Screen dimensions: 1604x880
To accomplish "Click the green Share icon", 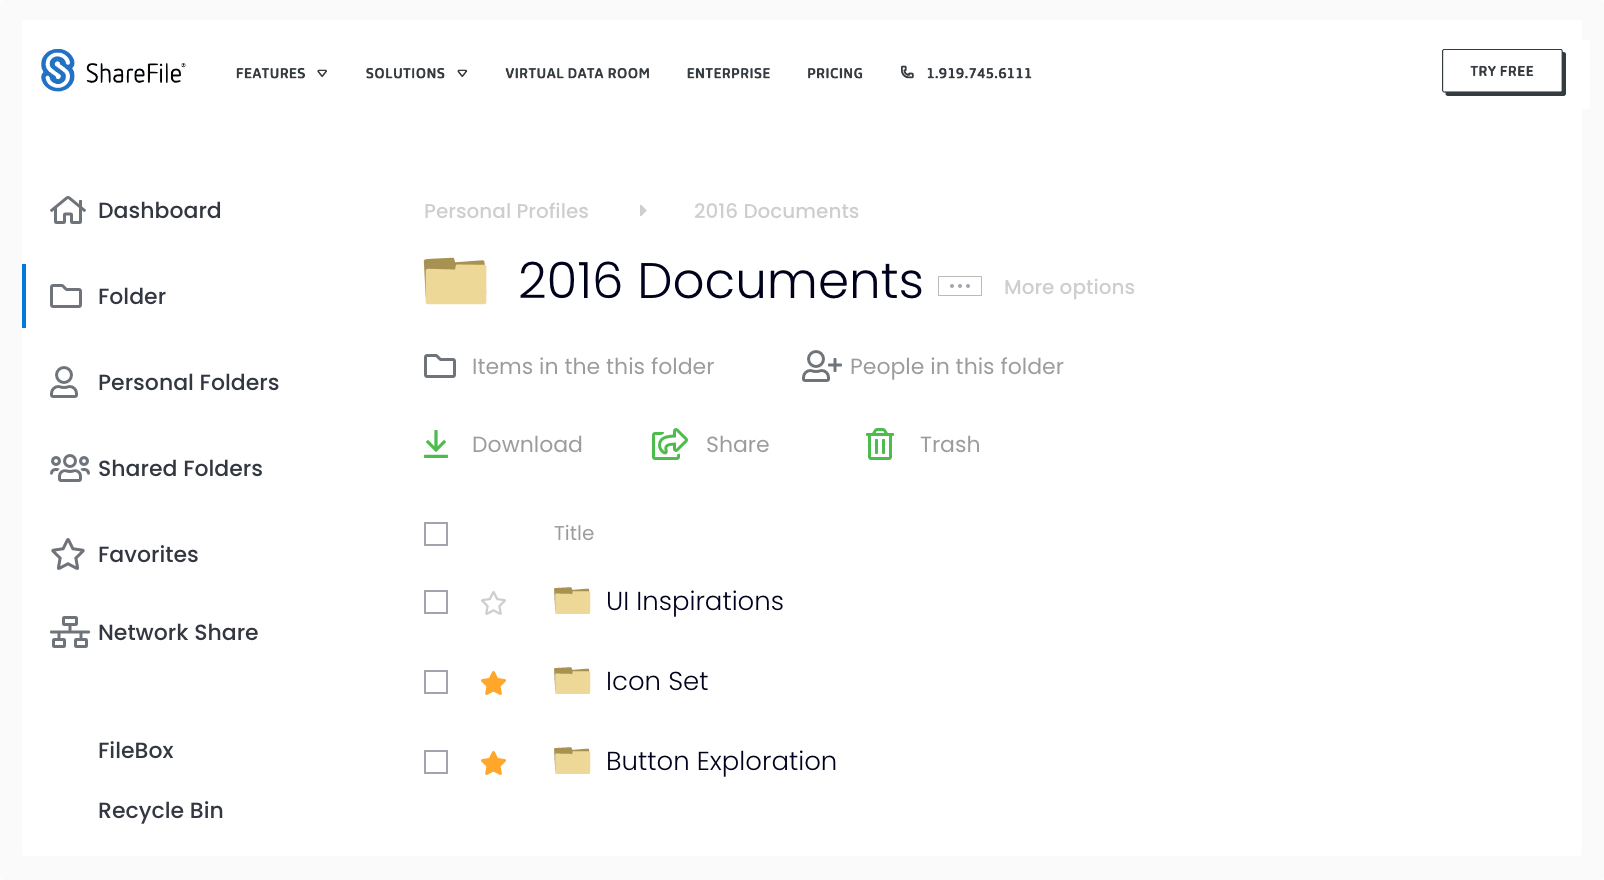I will pyautogui.click(x=669, y=444).
